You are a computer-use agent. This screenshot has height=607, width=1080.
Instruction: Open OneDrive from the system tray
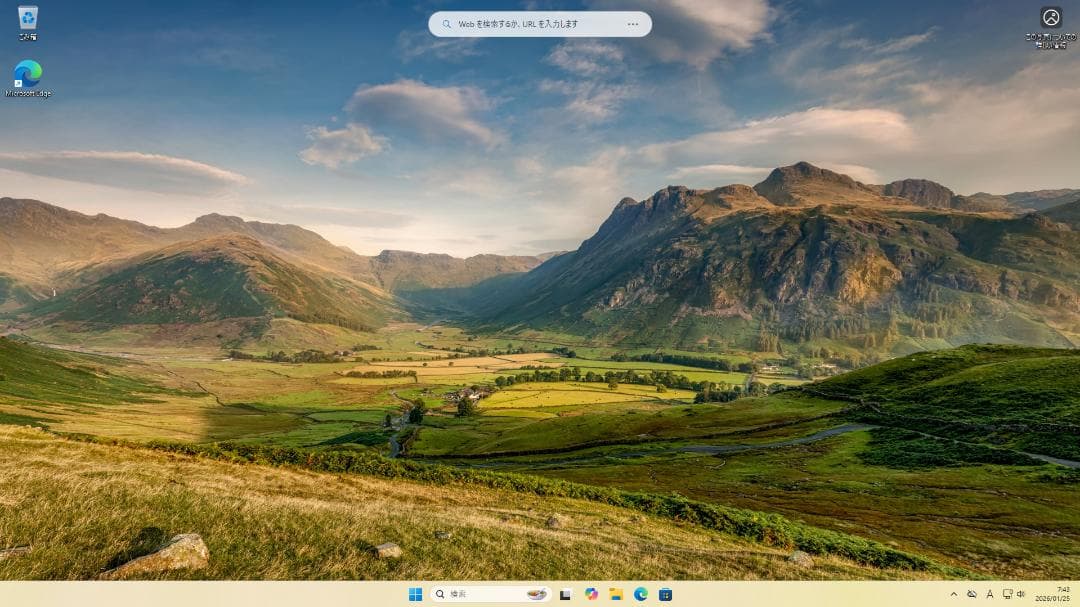point(972,593)
